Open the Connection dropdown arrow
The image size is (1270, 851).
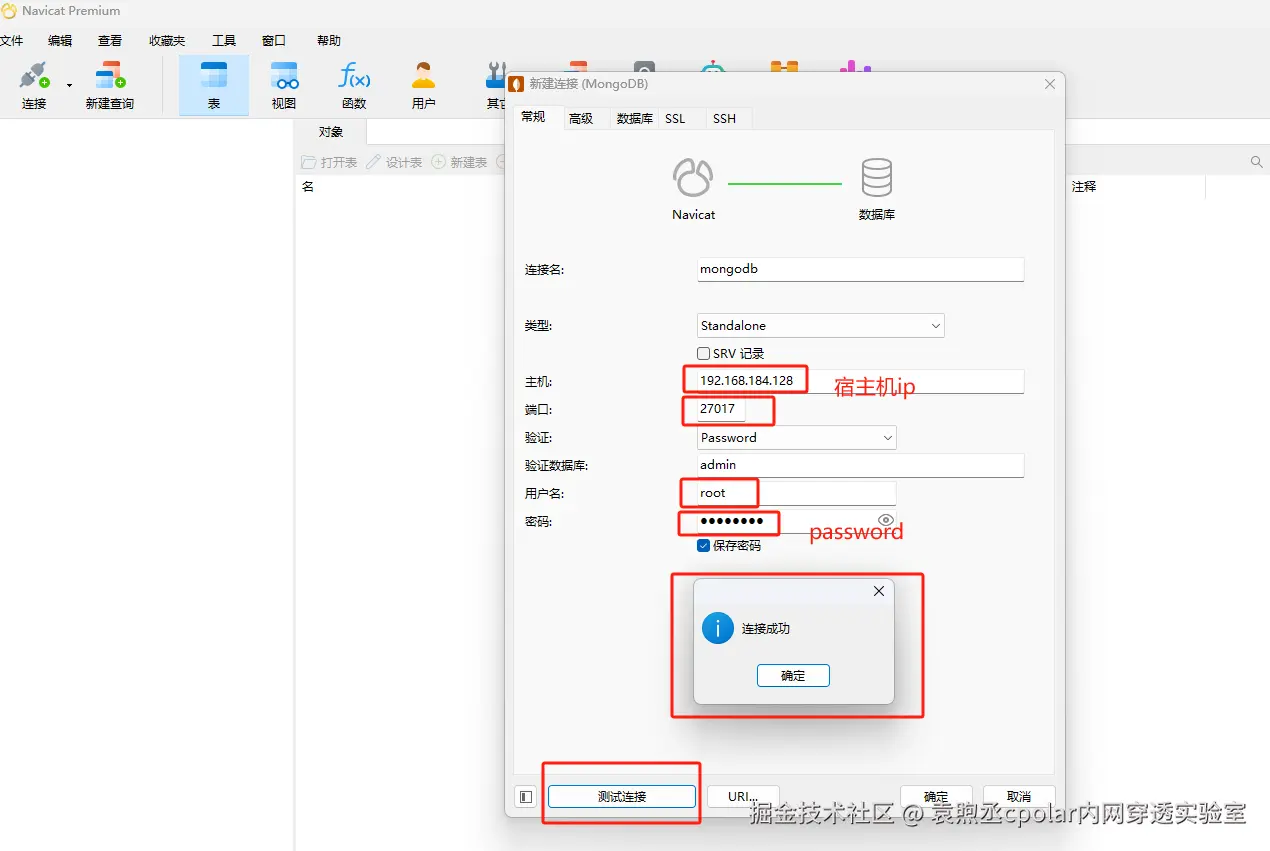(x=69, y=85)
